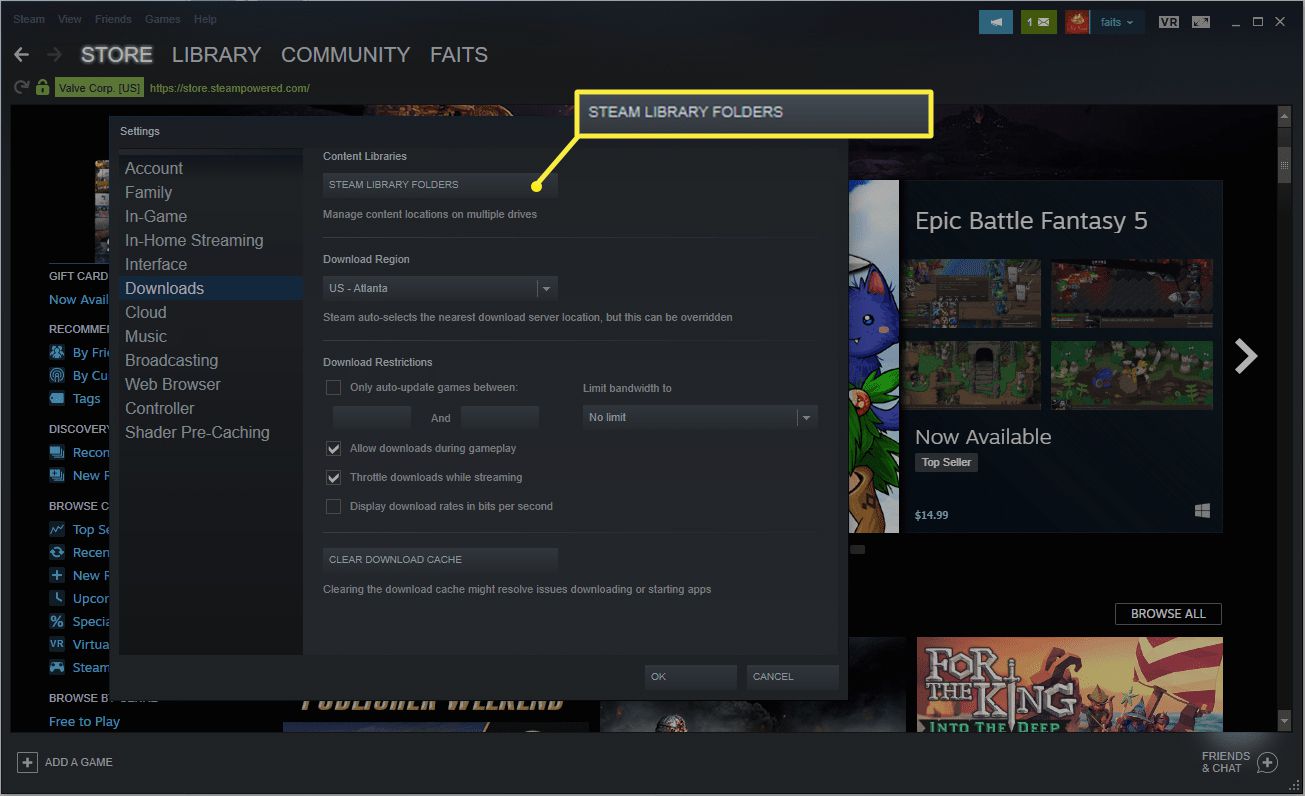Image resolution: width=1305 pixels, height=796 pixels.
Task: Open the View menu
Action: tap(70, 19)
